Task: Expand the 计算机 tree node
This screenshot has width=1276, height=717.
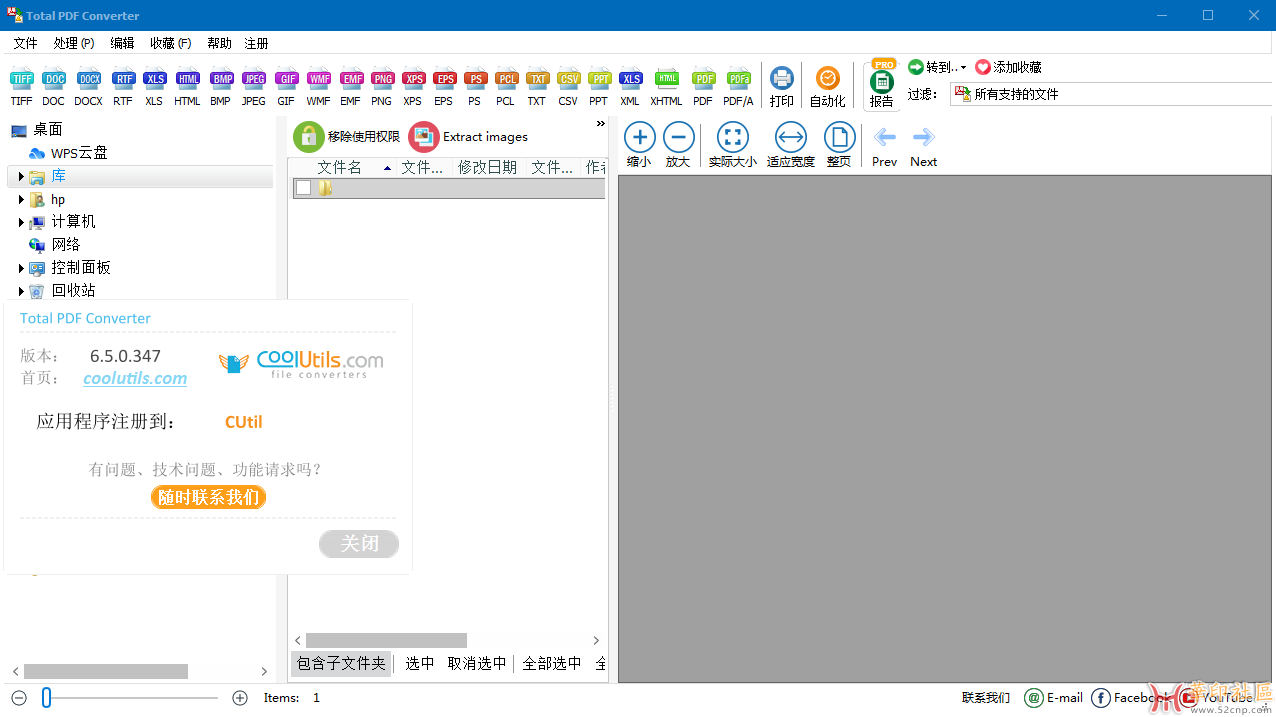Action: (21, 222)
